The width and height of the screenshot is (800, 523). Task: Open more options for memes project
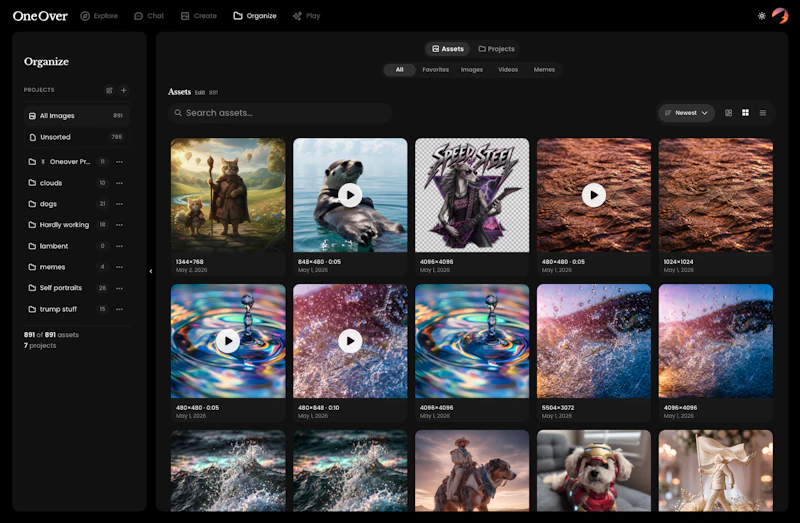pyautogui.click(x=119, y=267)
